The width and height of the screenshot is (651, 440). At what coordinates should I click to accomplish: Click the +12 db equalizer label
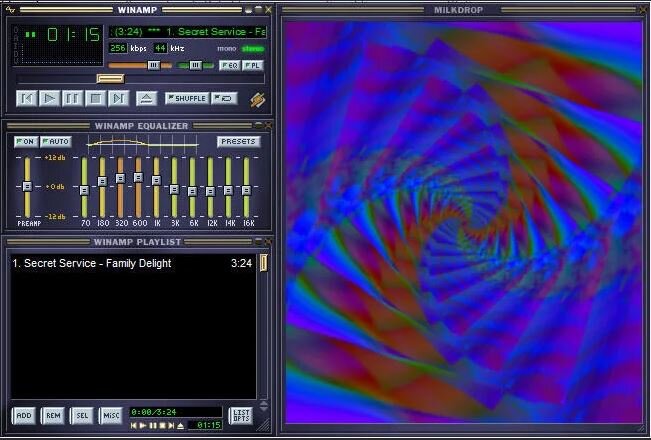[x=55, y=158]
